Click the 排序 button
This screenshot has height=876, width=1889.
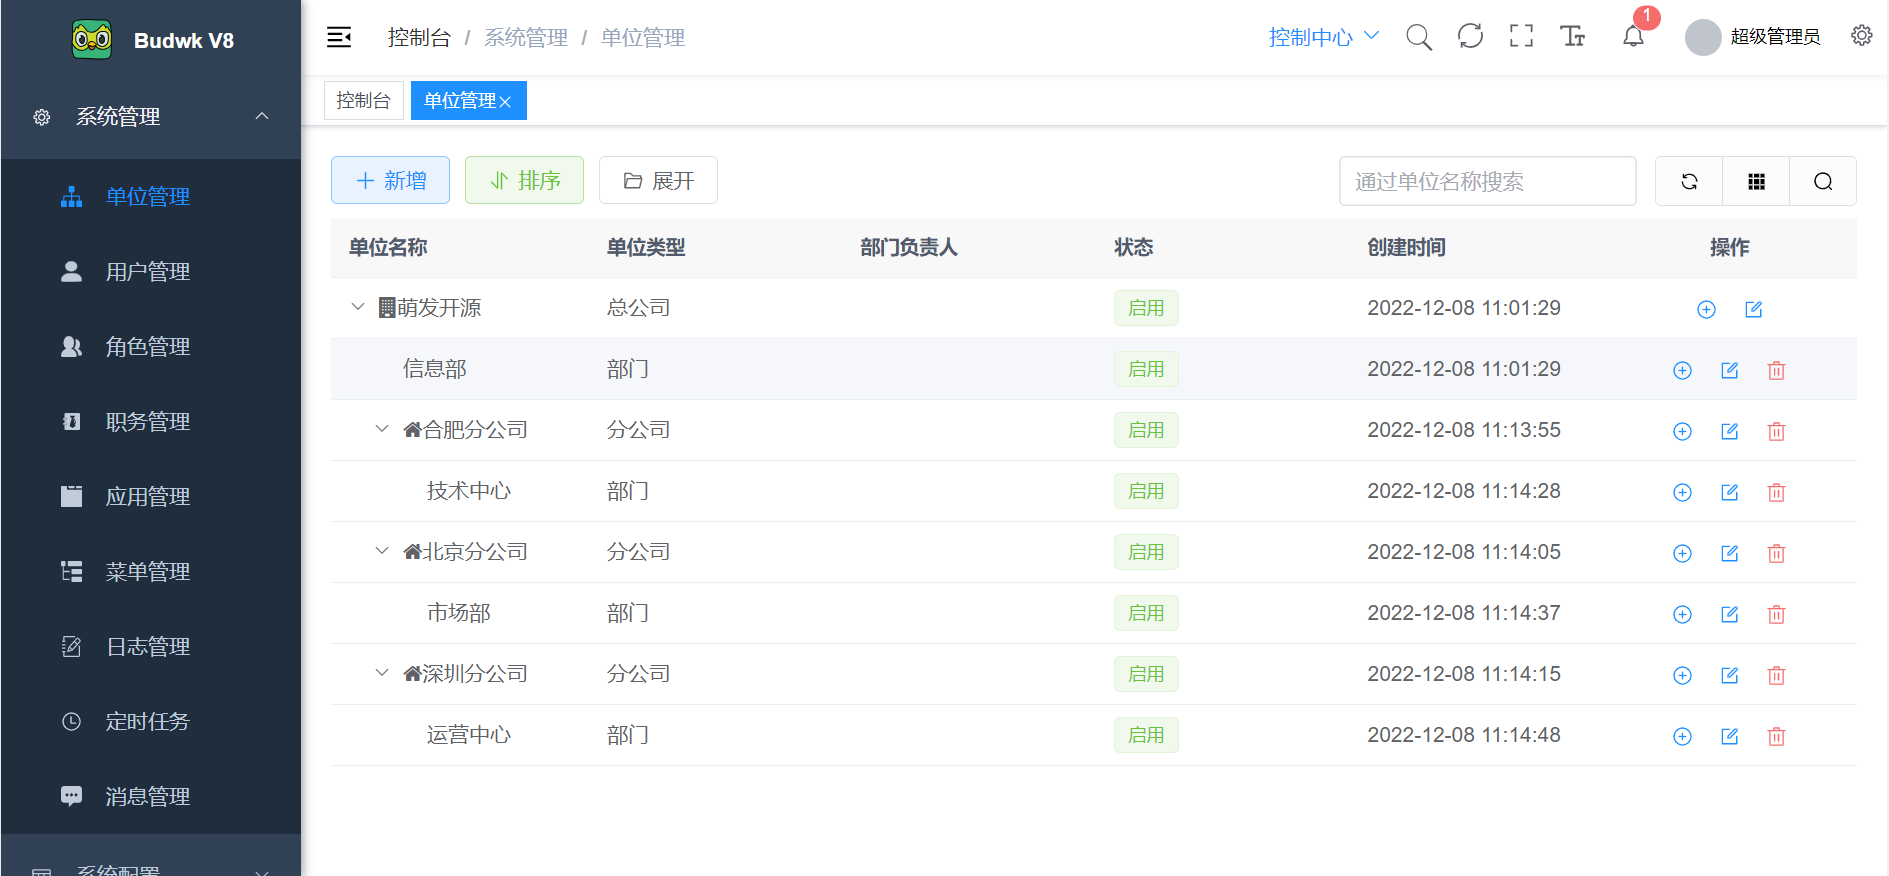point(524,180)
